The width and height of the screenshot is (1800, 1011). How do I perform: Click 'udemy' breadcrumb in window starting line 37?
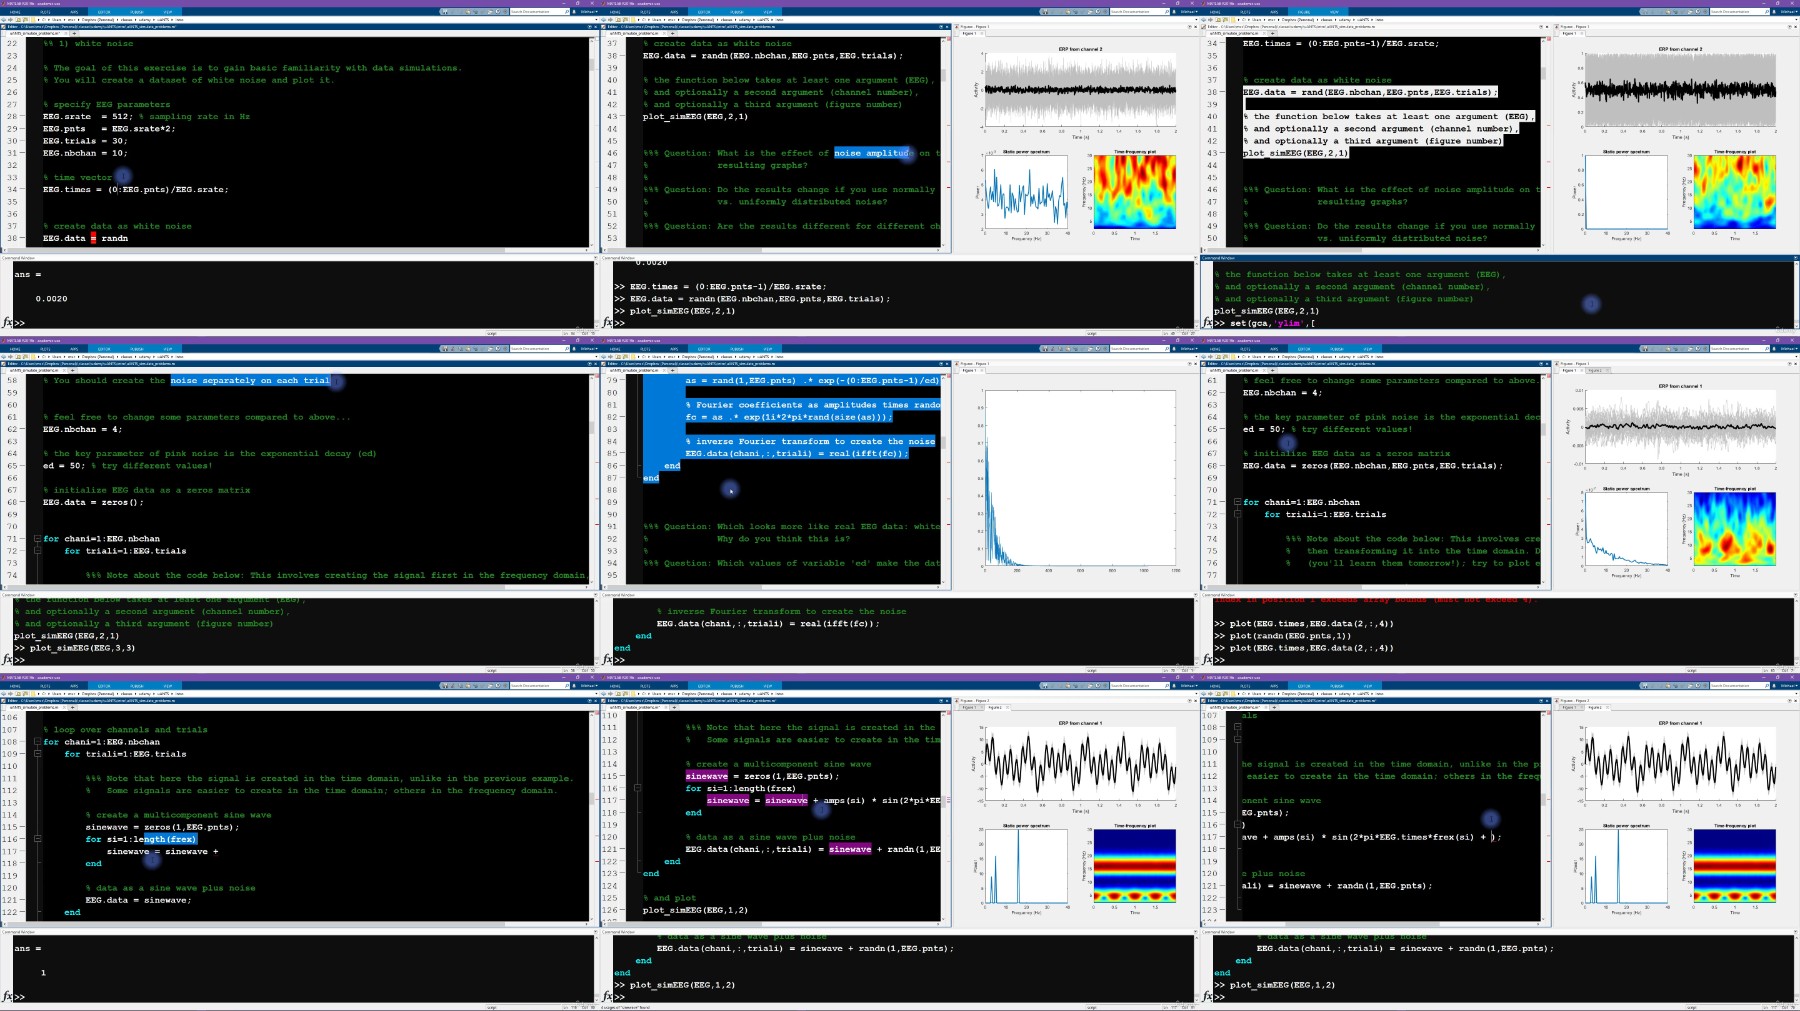pos(744,20)
